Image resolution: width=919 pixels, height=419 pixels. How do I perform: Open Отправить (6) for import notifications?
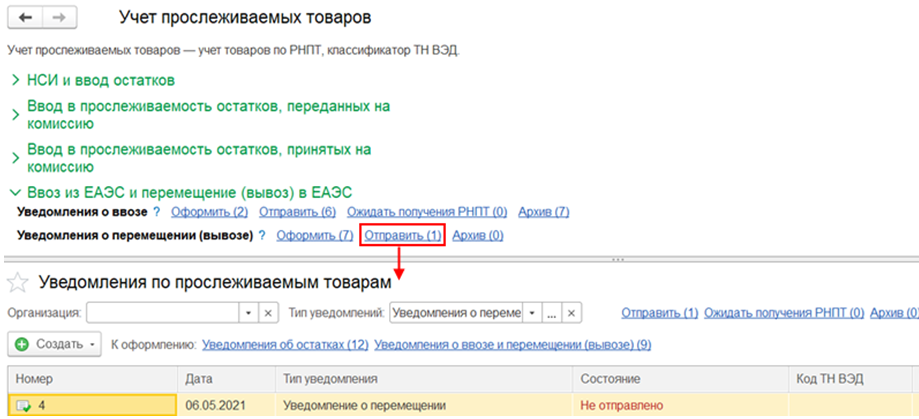coord(297,212)
